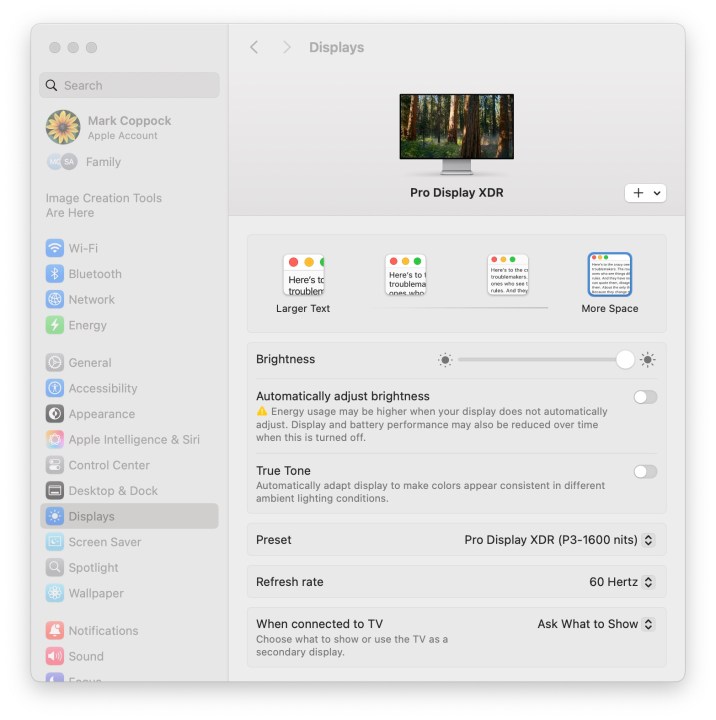Enable the True Tone switch

point(645,472)
